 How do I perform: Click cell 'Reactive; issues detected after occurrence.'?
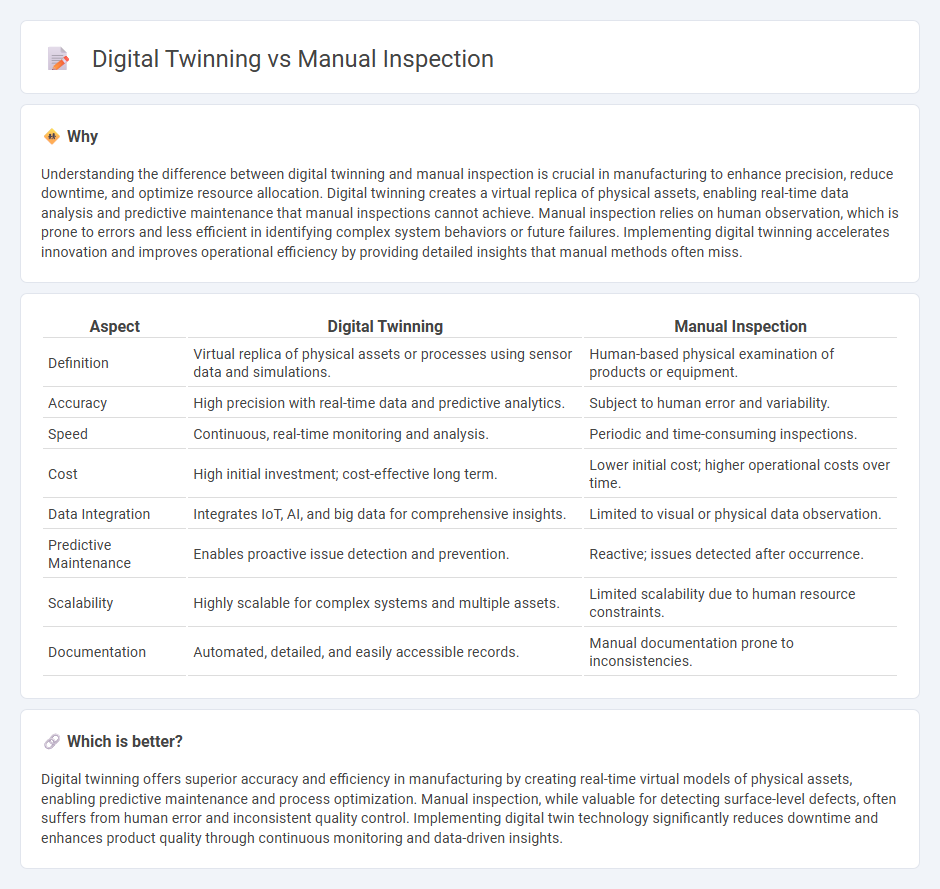pyautogui.click(x=740, y=554)
